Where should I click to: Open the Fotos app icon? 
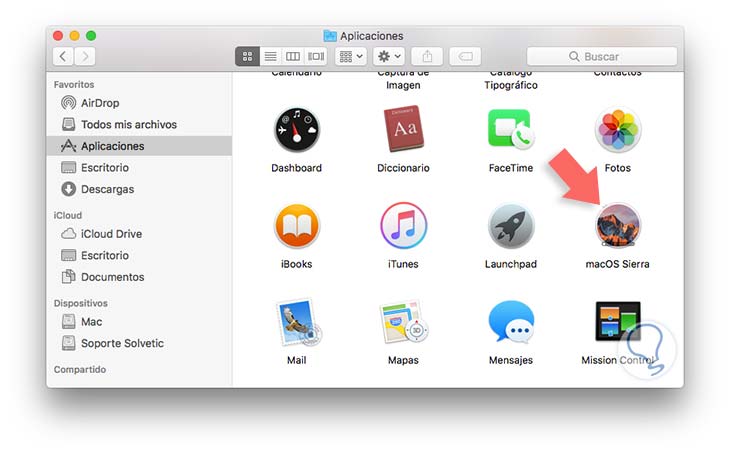[x=618, y=130]
